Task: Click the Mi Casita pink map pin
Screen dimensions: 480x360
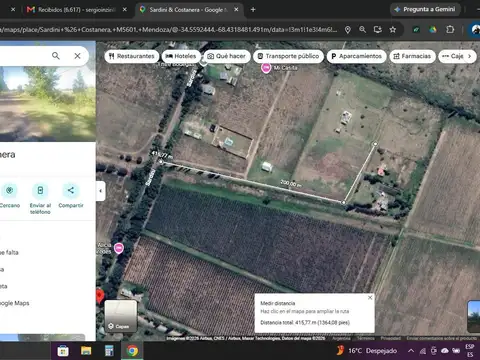Action: (266, 68)
